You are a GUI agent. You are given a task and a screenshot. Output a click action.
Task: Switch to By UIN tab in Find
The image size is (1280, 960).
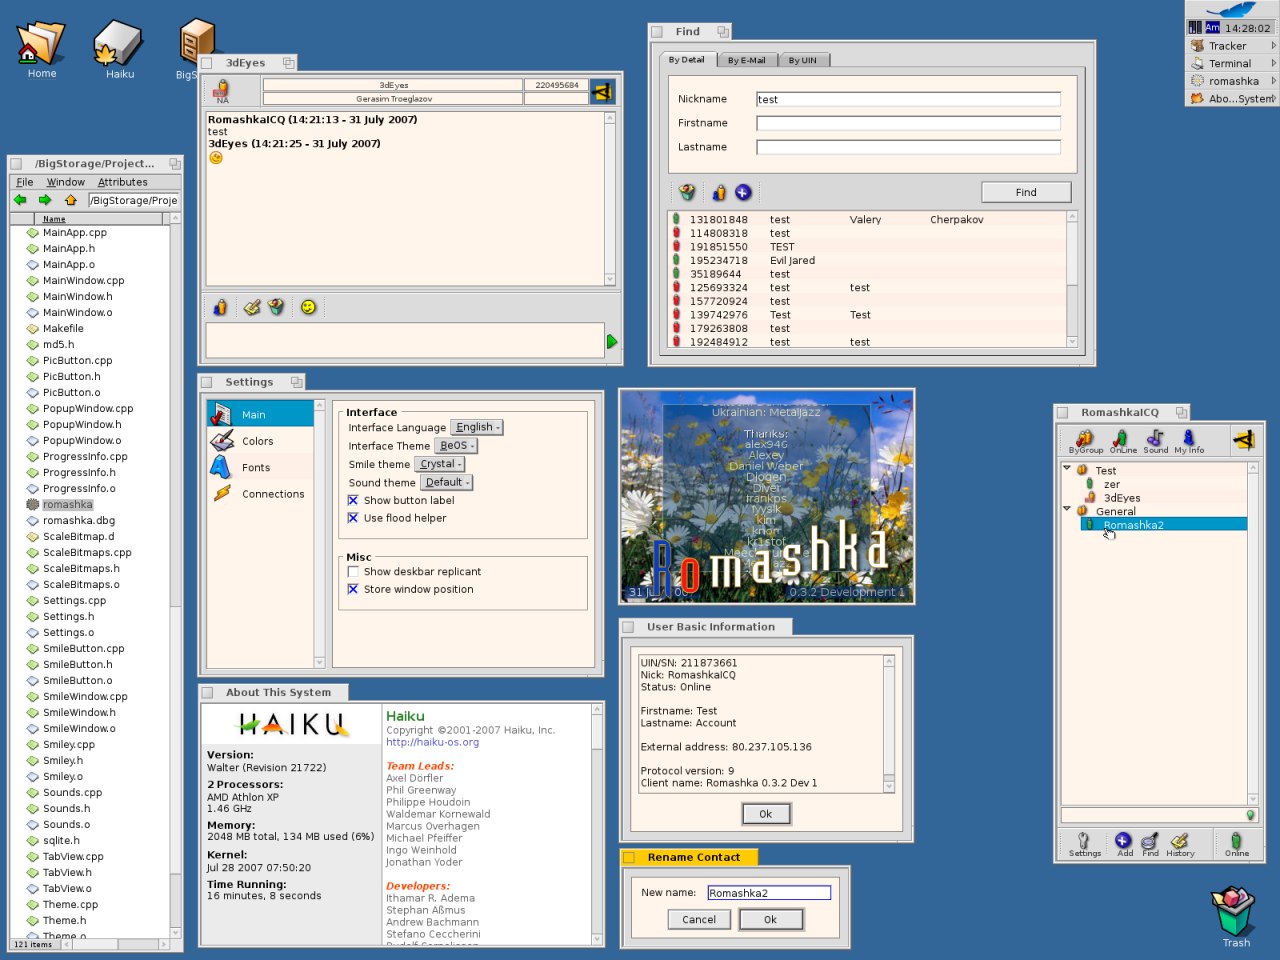coord(802,60)
